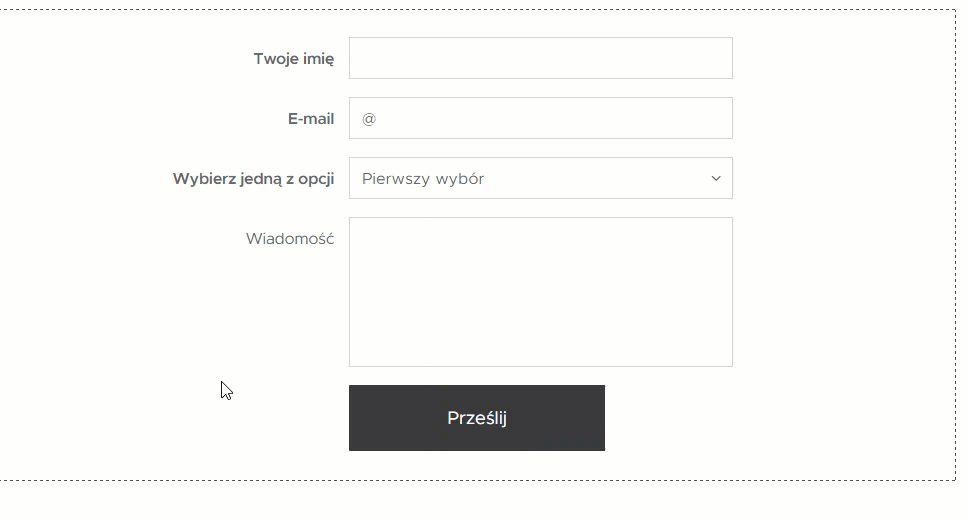Click the chevron arrow in the select box
Viewport: 968px width, 518px height.
coord(716,178)
